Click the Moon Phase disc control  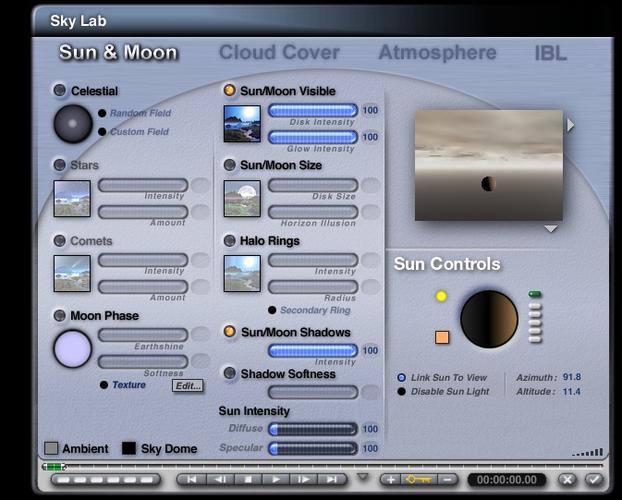tap(73, 349)
